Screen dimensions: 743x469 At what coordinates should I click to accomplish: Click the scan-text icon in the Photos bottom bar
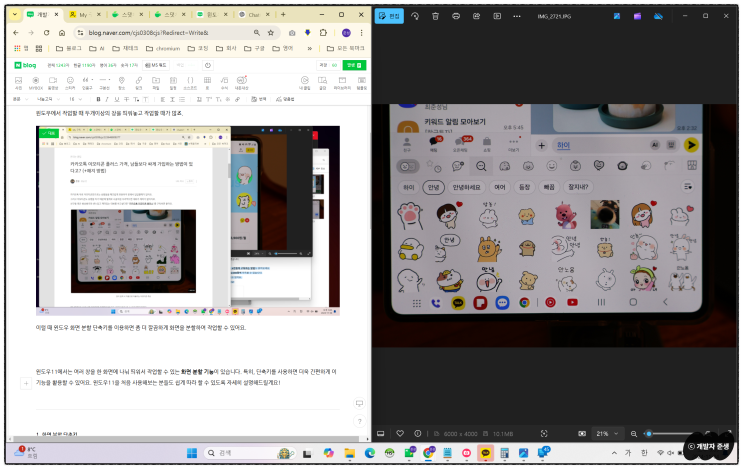(x=544, y=433)
